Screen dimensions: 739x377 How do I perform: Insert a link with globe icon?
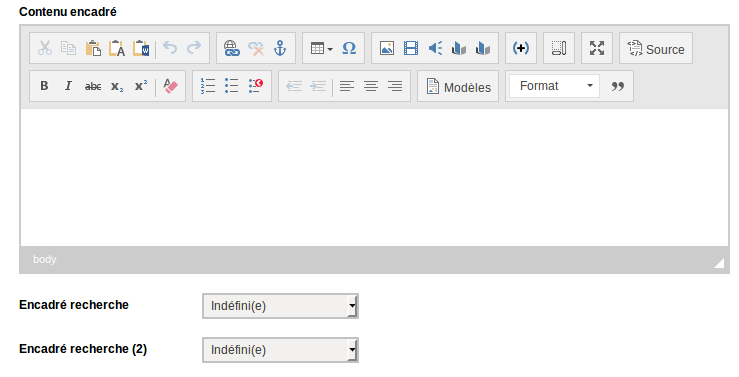click(232, 48)
